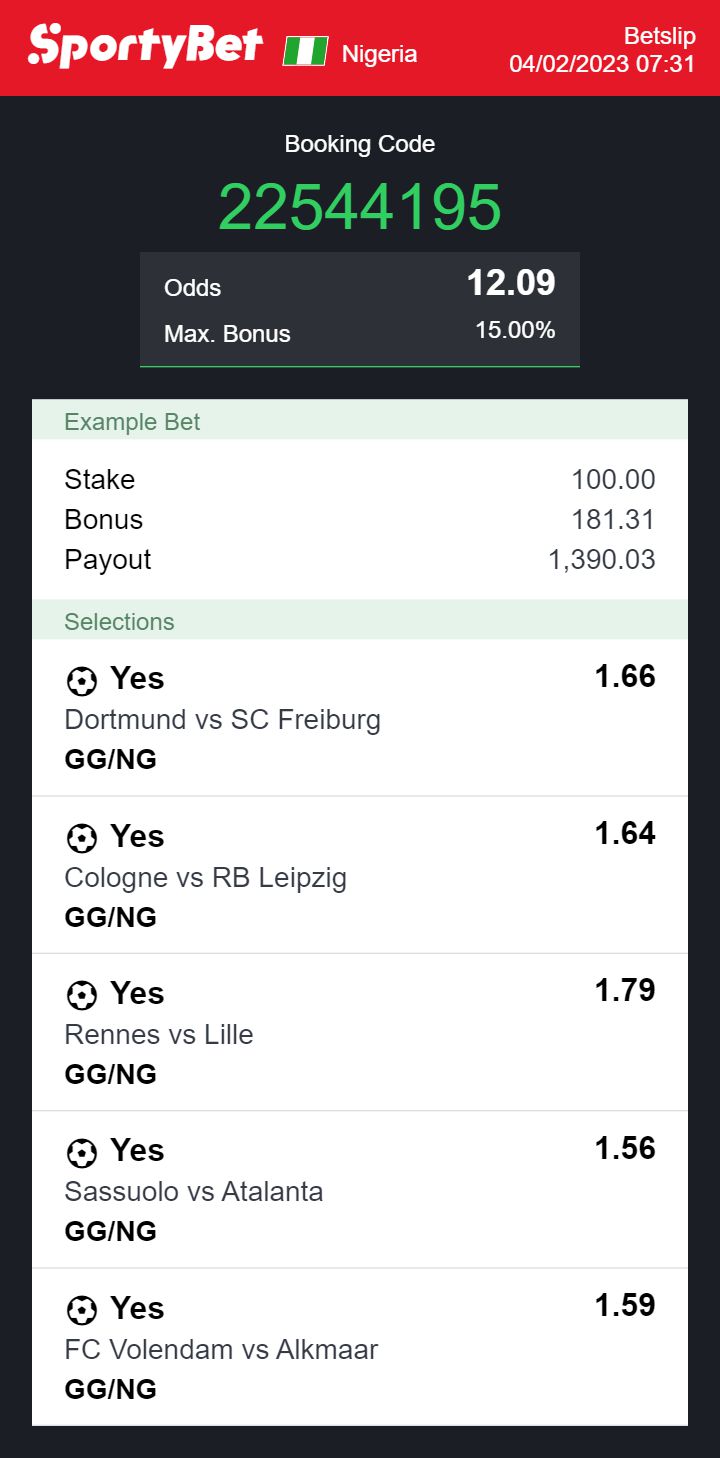Click the Nigeria flag icon
This screenshot has width=720, height=1458.
(x=305, y=51)
